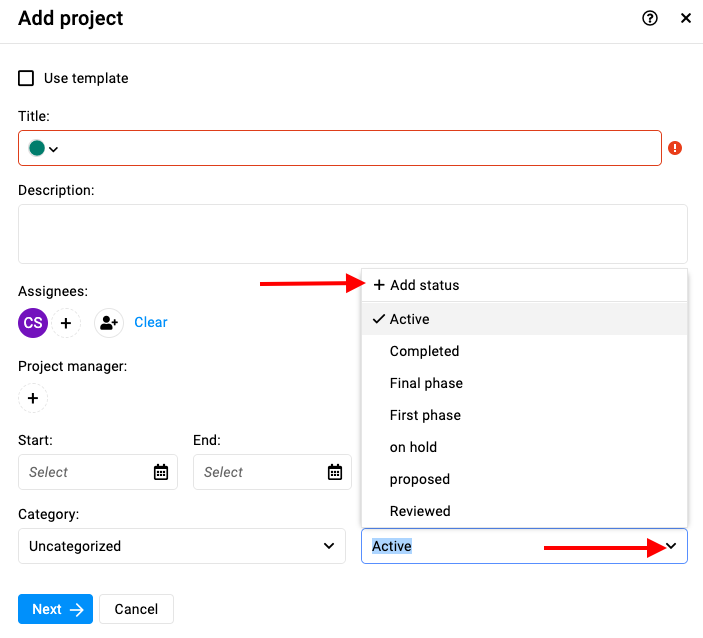
Task: Choose Add status option
Action: point(524,285)
